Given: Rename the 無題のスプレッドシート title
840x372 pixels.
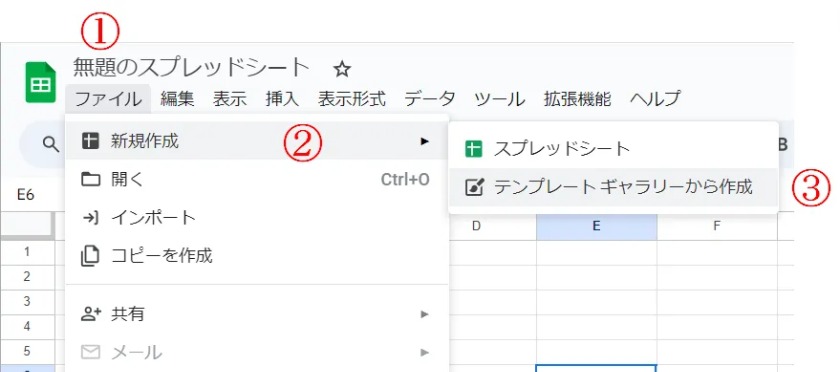Looking at the screenshot, I should (x=191, y=68).
